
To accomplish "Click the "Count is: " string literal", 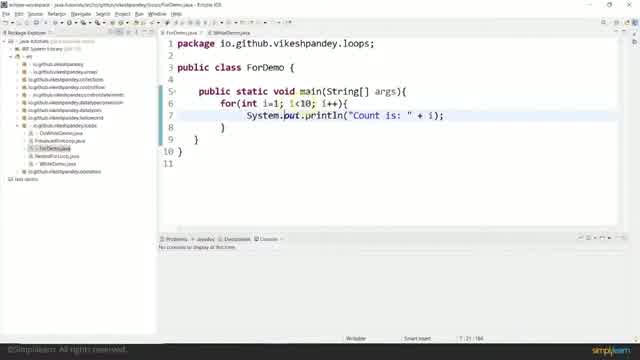I will (380, 116).
